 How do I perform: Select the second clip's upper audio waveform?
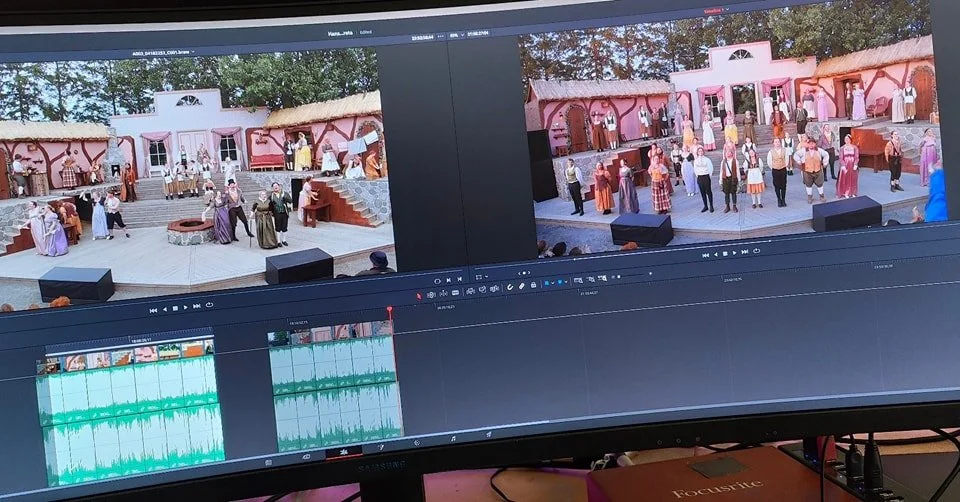click(332, 365)
